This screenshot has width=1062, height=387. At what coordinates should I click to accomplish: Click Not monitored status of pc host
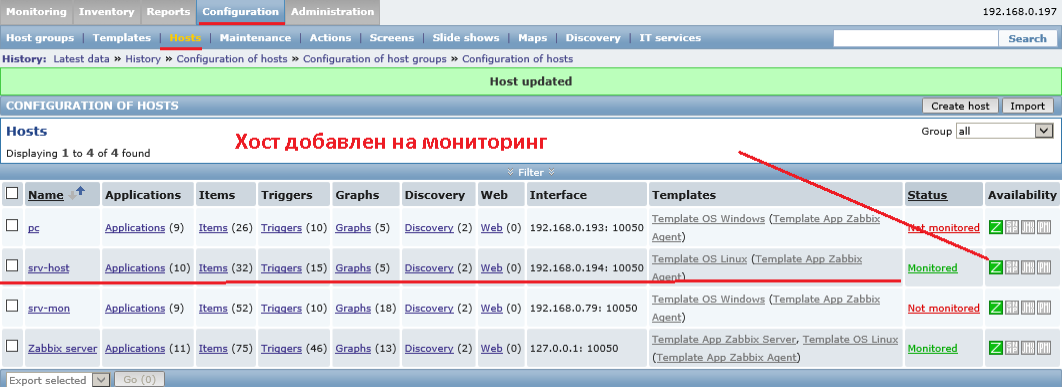coord(943,228)
